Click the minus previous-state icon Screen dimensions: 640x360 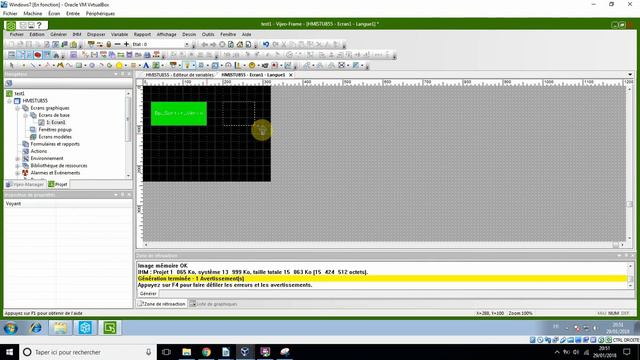118,44
